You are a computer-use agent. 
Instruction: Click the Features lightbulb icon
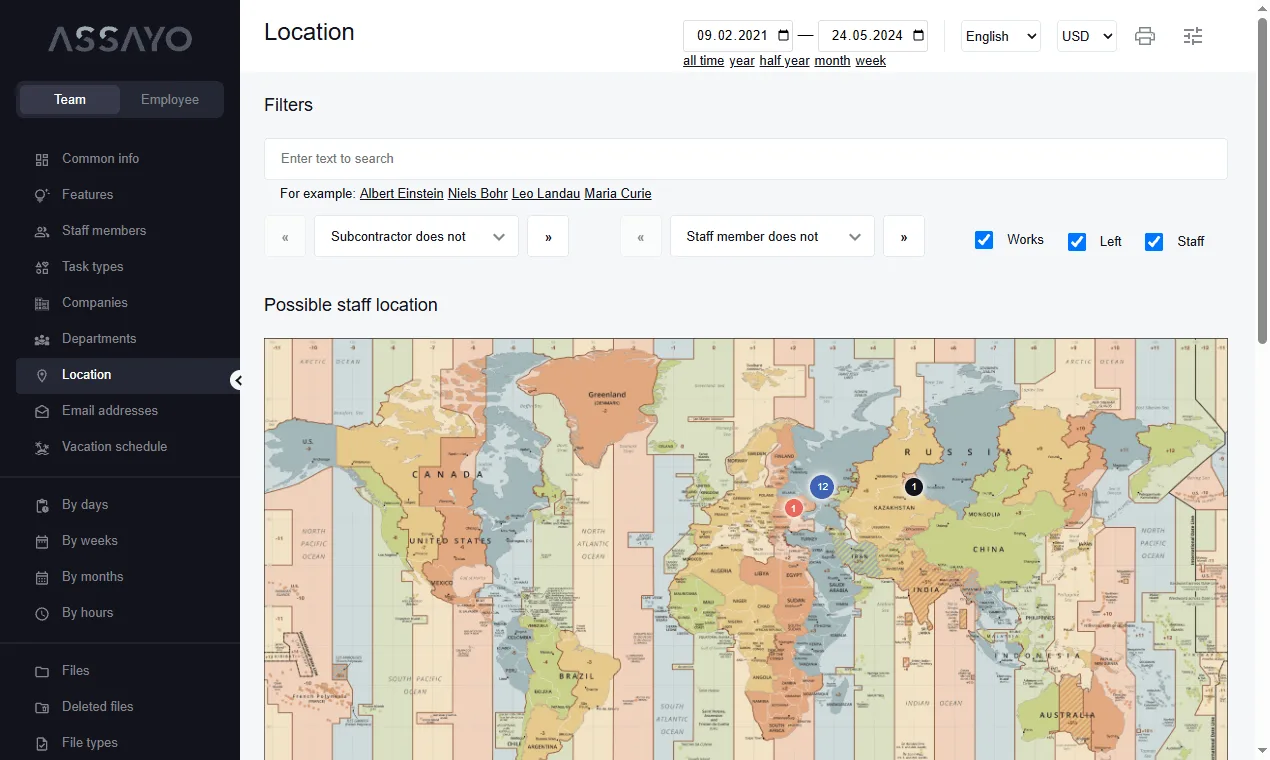pyautogui.click(x=42, y=195)
